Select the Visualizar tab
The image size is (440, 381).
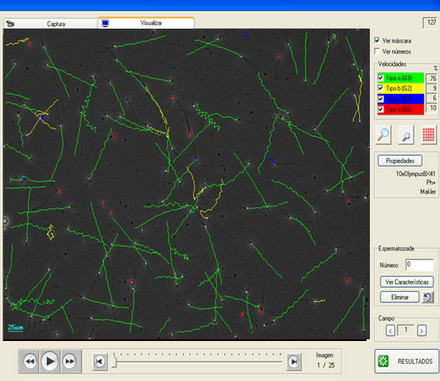(x=146, y=23)
